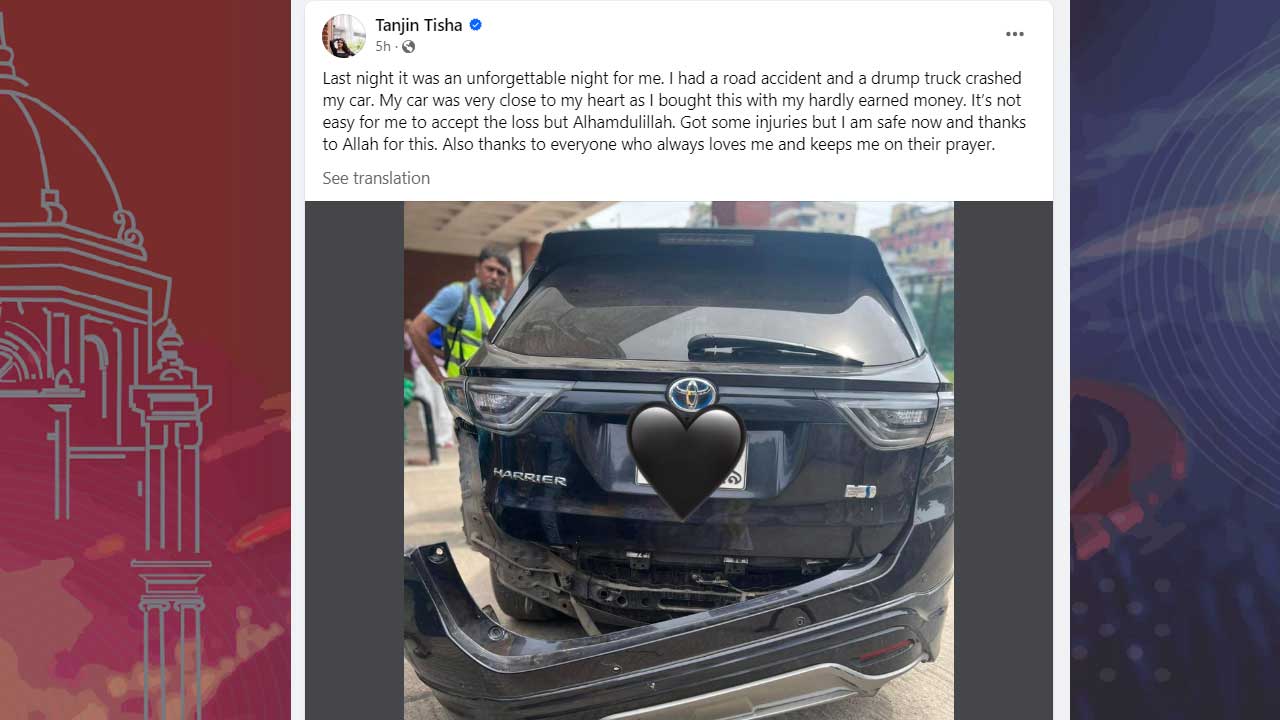Open the post options three-dot menu
Image resolution: width=1280 pixels, height=720 pixels.
(x=1014, y=34)
